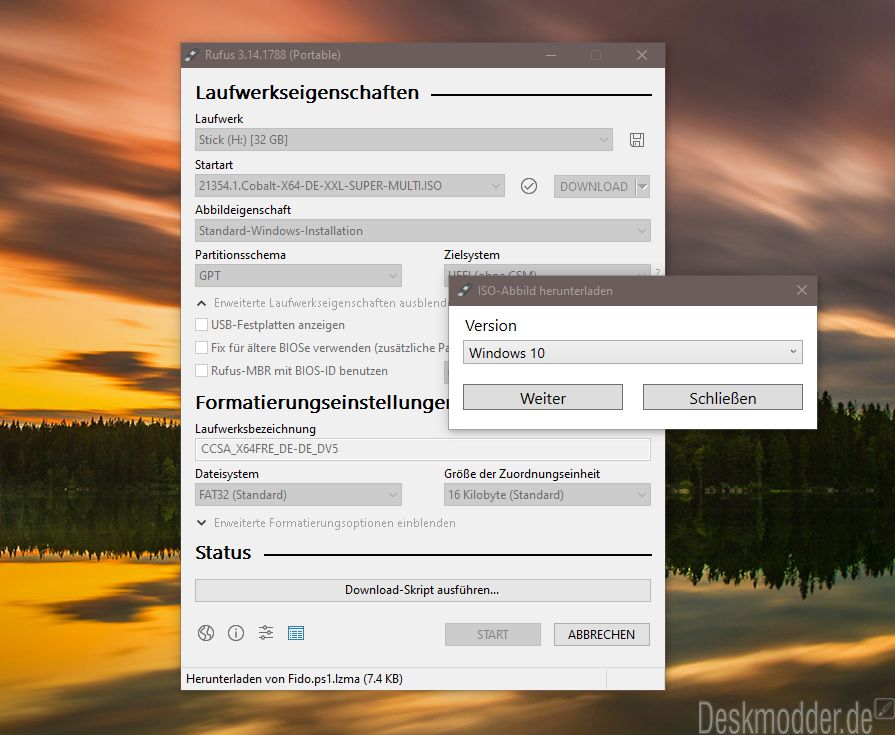Minimize the Rufus window
The image size is (895, 735).
tap(551, 55)
